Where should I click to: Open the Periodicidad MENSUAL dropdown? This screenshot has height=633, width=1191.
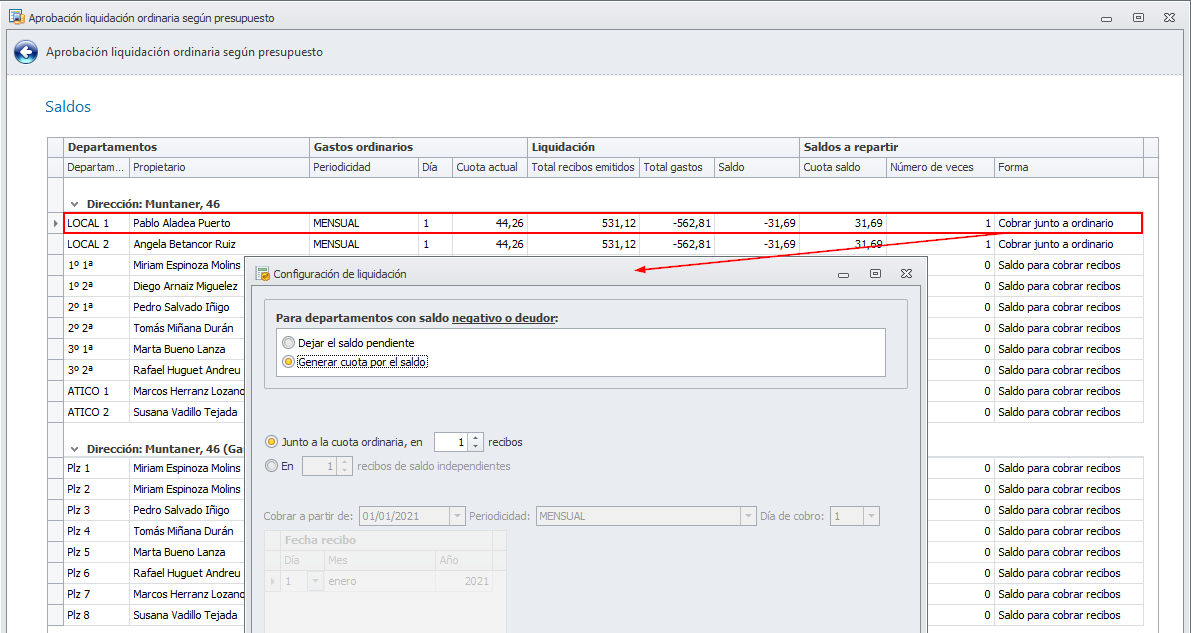(747, 517)
